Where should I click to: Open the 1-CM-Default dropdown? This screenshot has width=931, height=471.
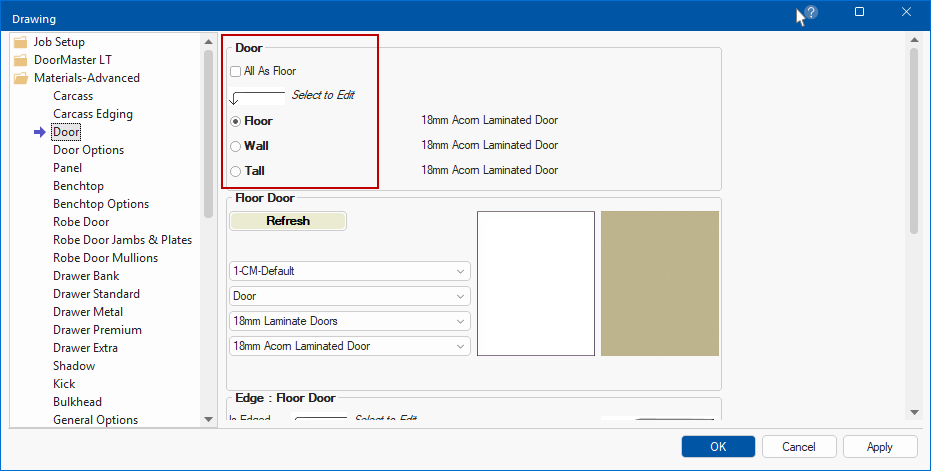[350, 271]
